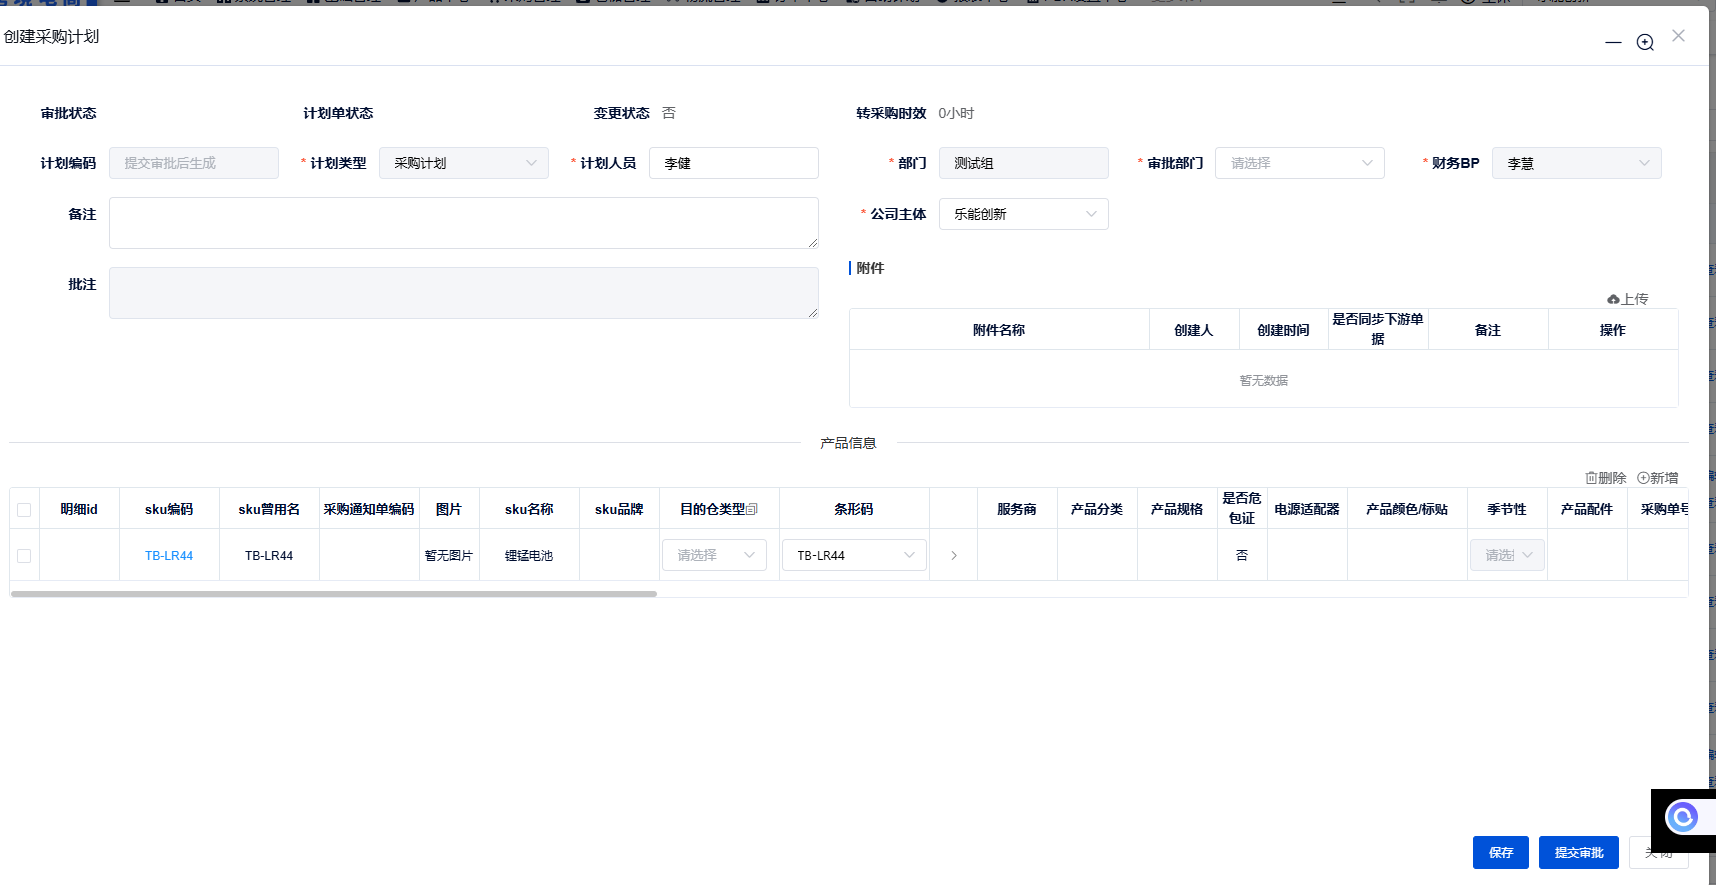Expand the row arrow next to 条形码 cell
The height and width of the screenshot is (885, 1716).
click(954, 555)
